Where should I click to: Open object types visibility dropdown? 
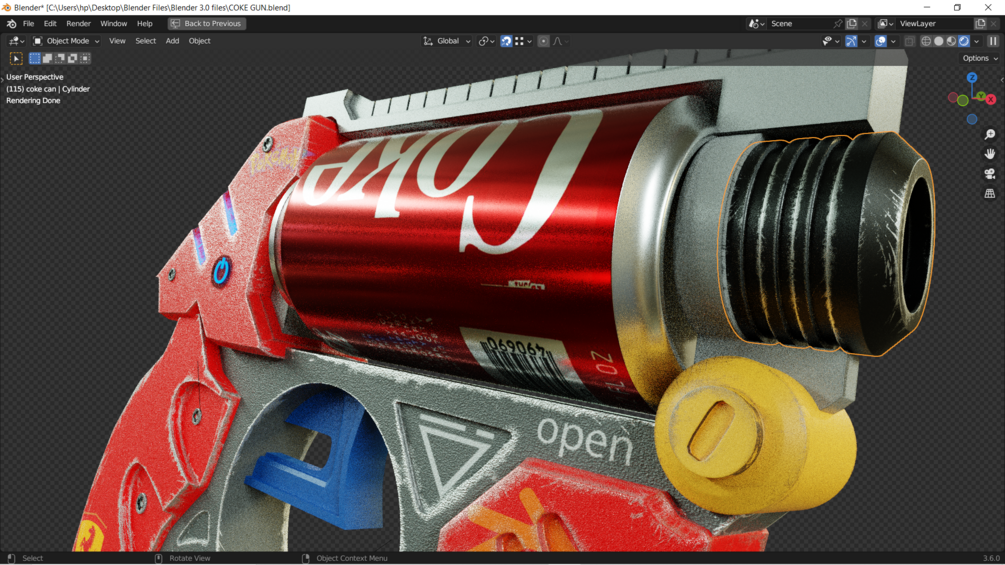pyautogui.click(x=831, y=41)
